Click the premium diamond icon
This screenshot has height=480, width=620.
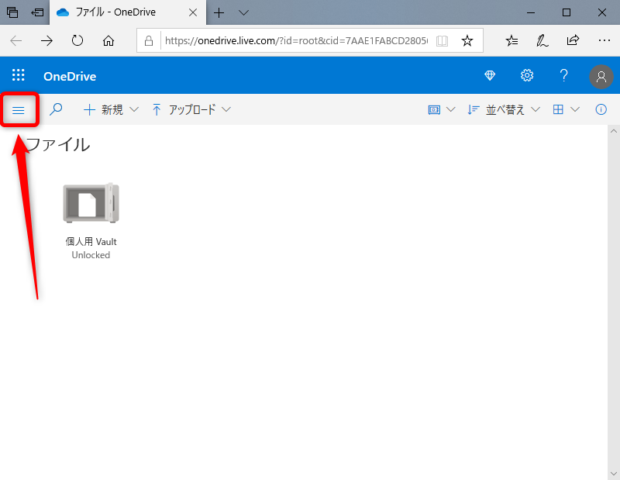click(490, 75)
